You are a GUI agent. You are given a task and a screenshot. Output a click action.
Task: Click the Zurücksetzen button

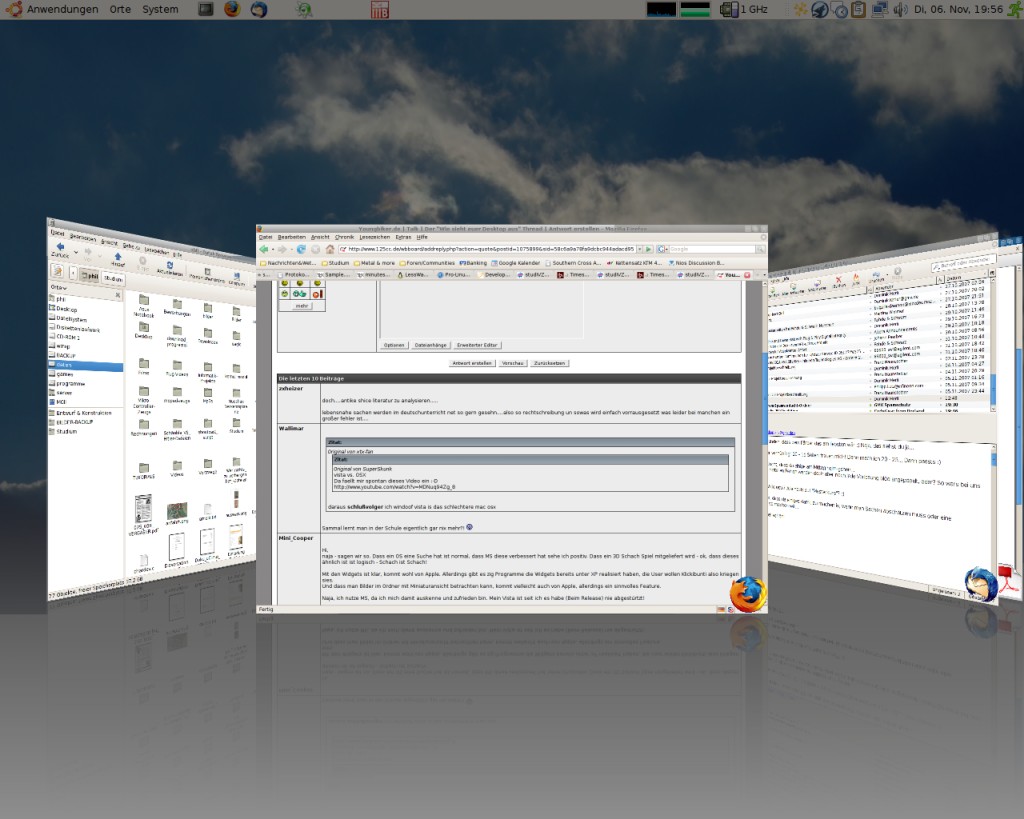pyautogui.click(x=549, y=363)
